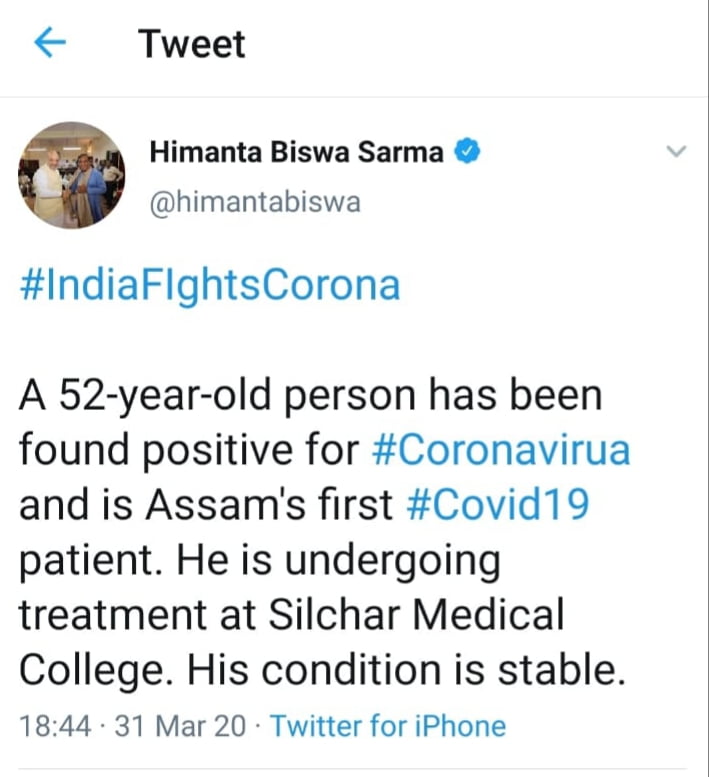Click the blue verified badge
This screenshot has height=777, width=709.
[469, 152]
